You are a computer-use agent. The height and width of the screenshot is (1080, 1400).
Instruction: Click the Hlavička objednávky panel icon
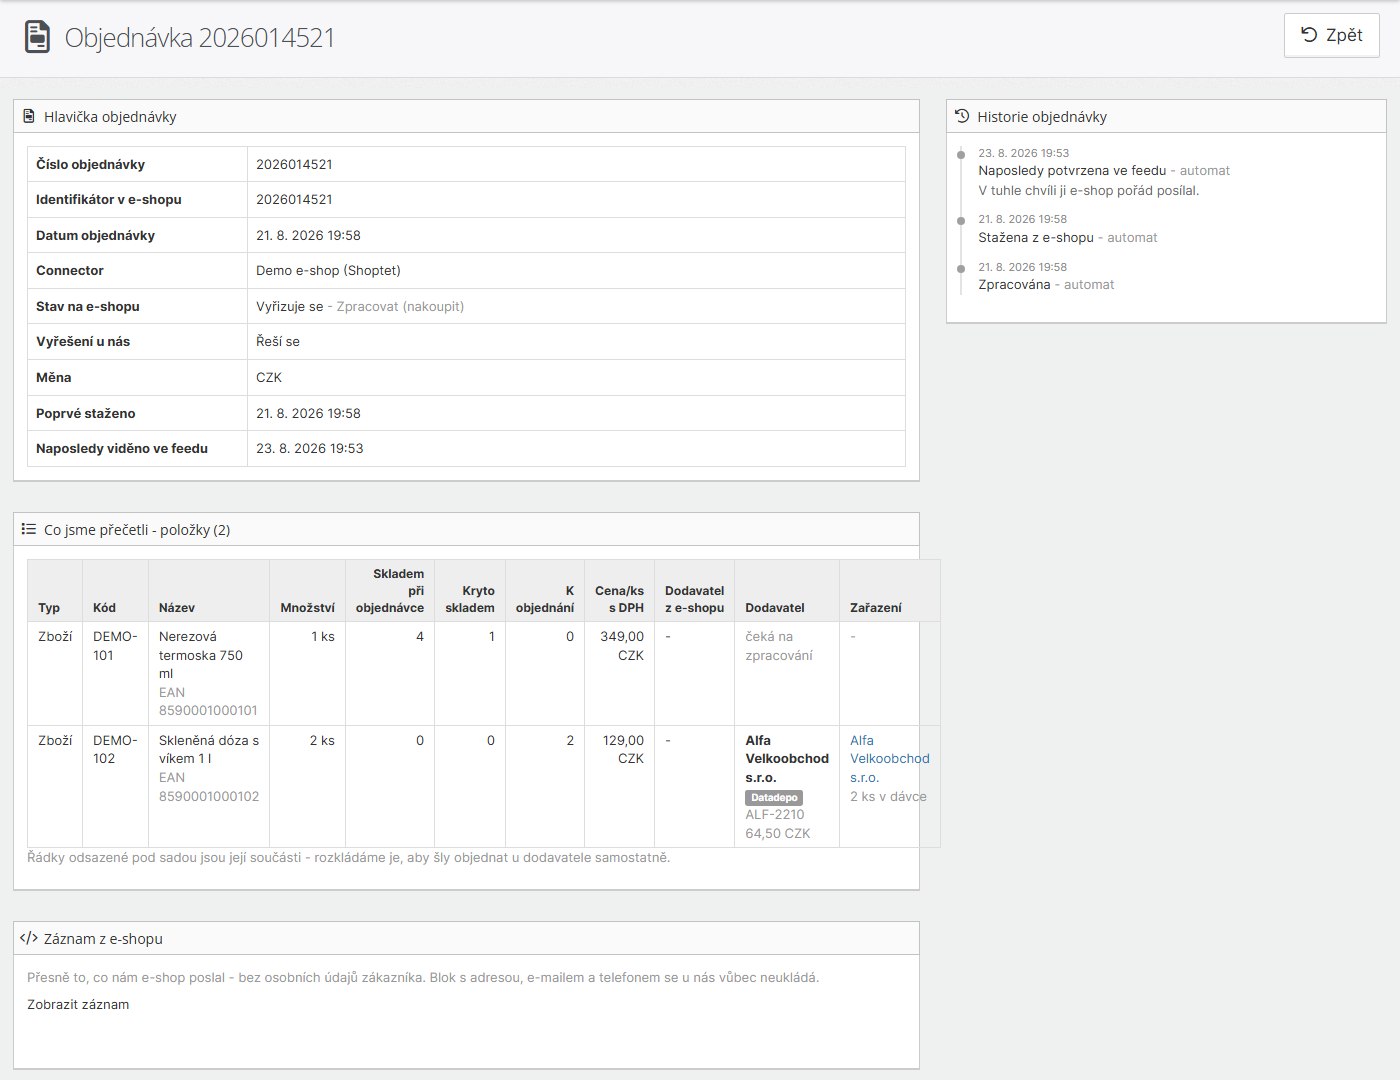[x=29, y=116]
